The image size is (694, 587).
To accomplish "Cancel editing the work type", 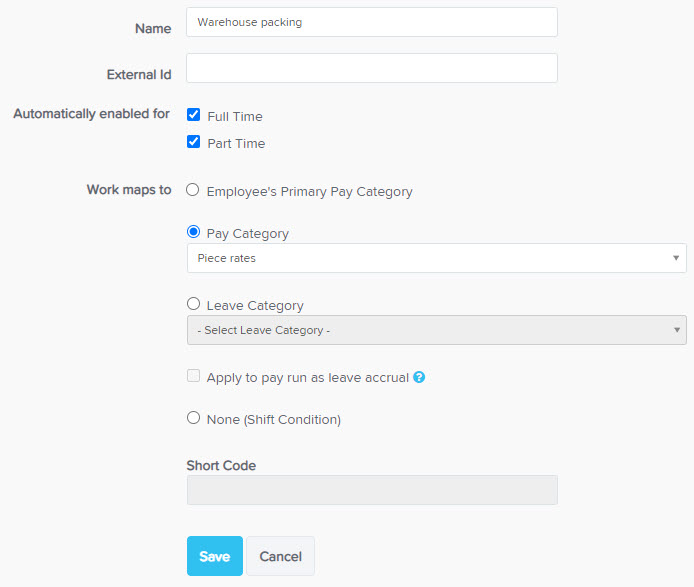I will coord(281,556).
